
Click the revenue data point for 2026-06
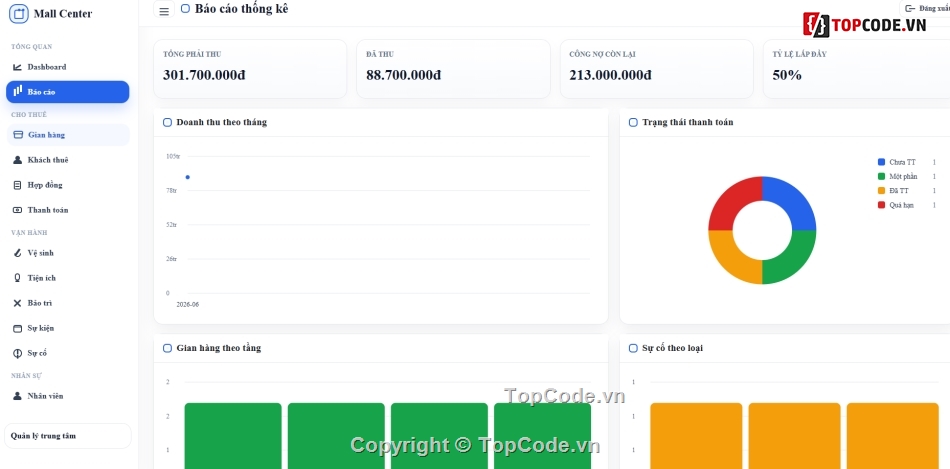(x=188, y=177)
